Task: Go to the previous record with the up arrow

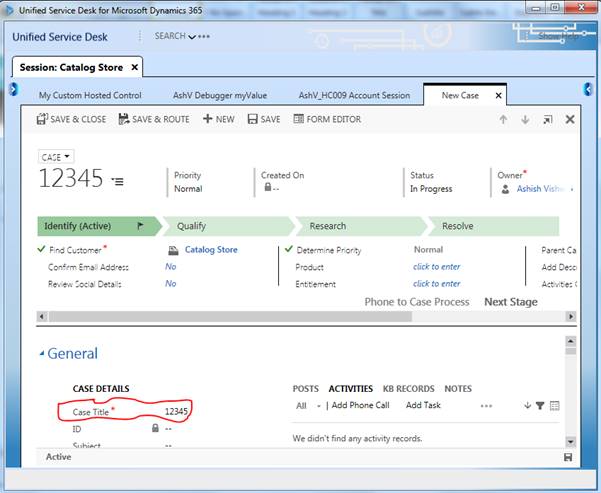Action: [x=503, y=120]
